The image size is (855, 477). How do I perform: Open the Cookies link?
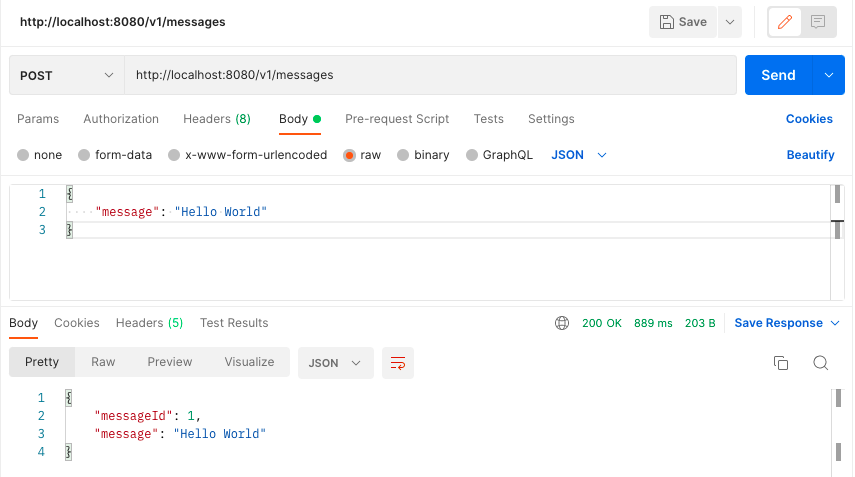point(809,119)
